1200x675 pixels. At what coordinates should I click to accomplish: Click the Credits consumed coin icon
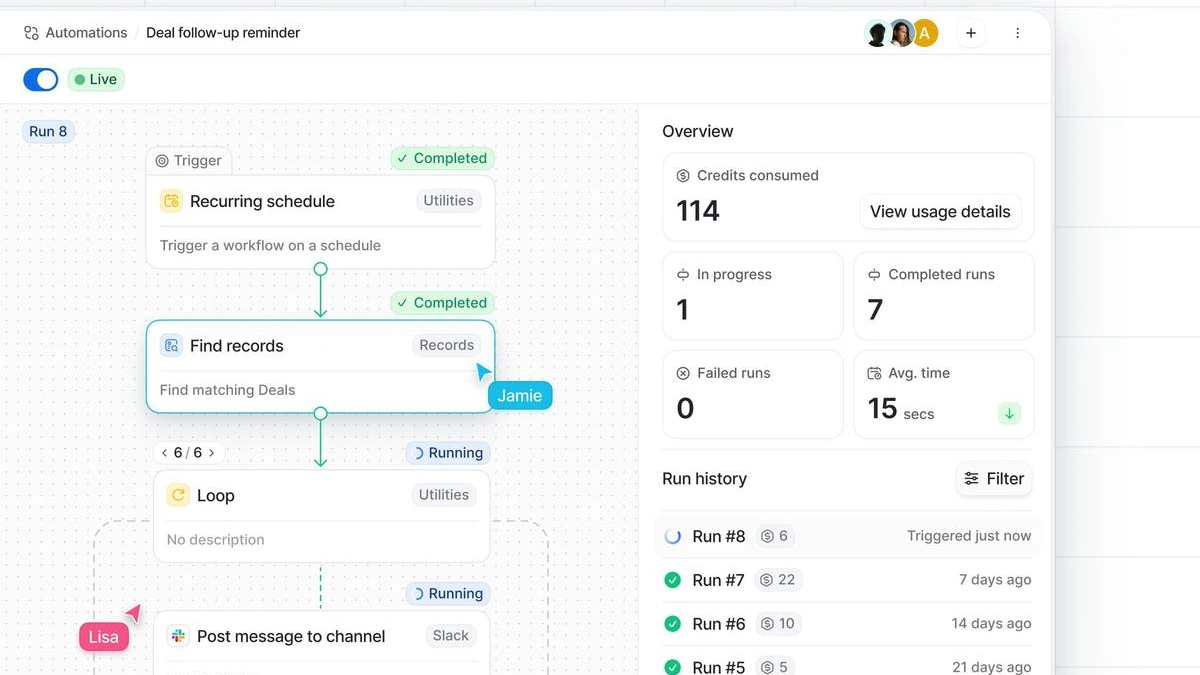tap(683, 176)
